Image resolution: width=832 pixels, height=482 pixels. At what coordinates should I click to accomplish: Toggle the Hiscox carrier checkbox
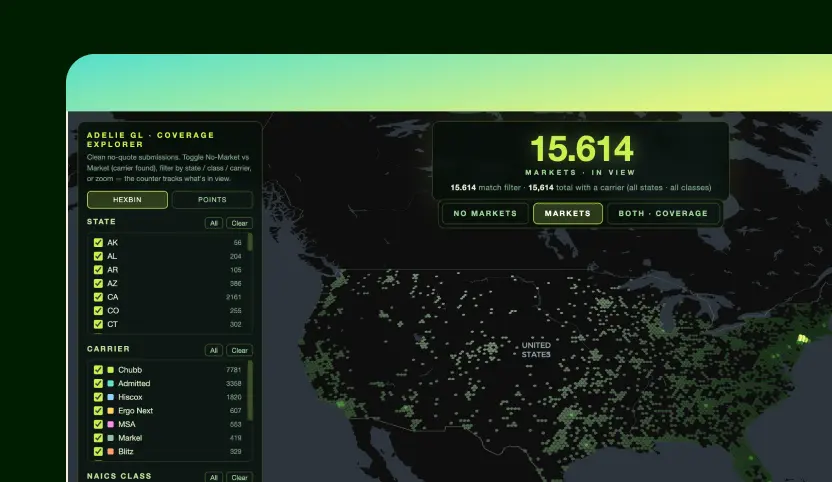click(98, 397)
